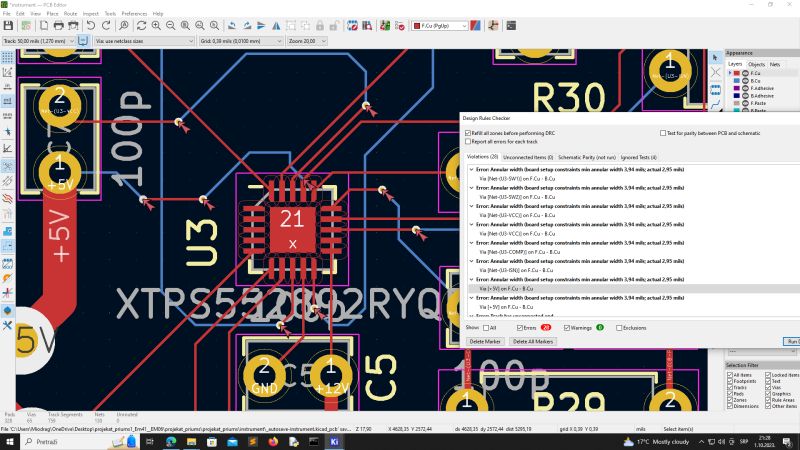Collapse the Net-(U3-COMP) annular width error

tap(471, 243)
